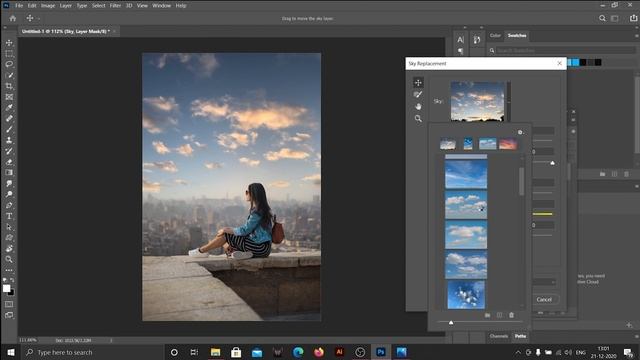Create new sky group folder icon
640x360 pixels.
(x=487, y=315)
